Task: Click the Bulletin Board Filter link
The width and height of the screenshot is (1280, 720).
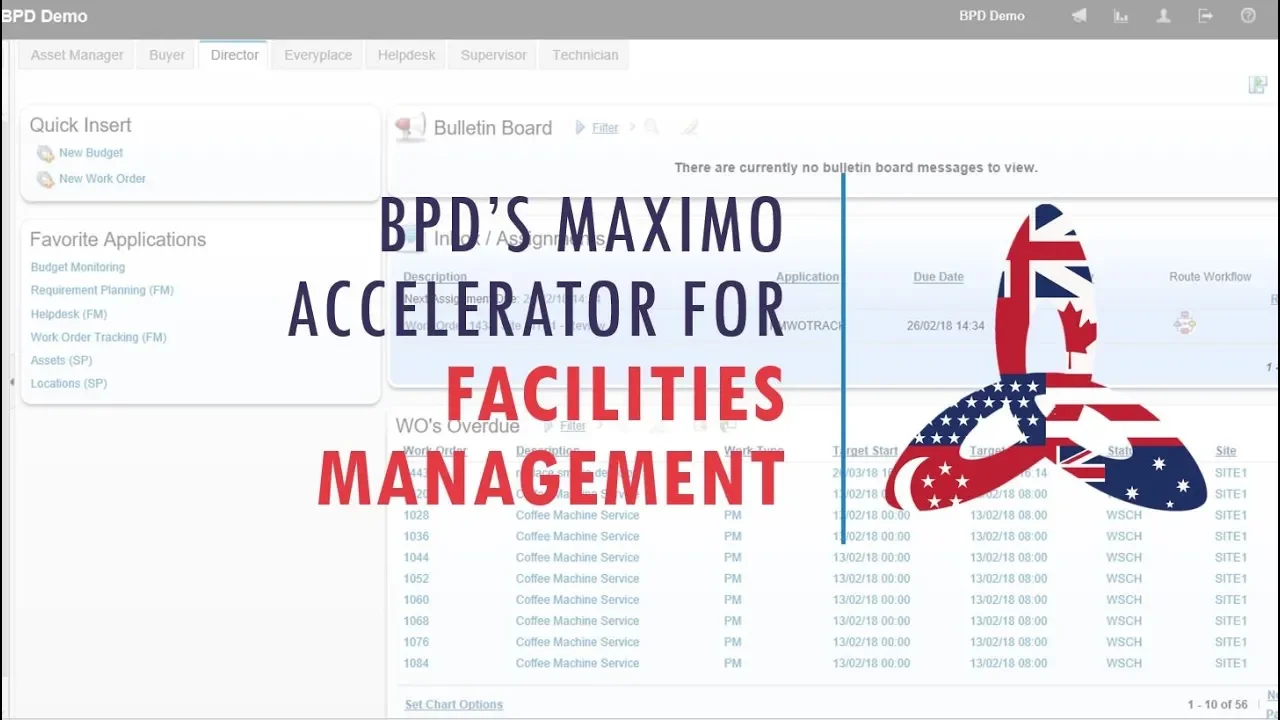Action: [x=605, y=128]
